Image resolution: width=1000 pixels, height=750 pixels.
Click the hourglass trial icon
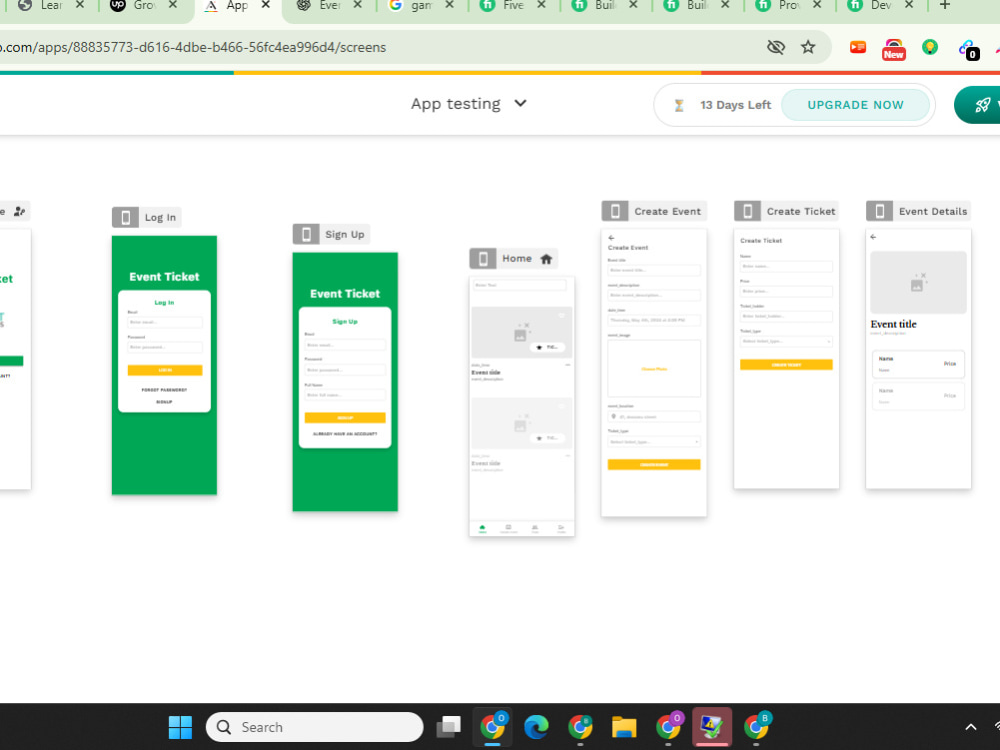point(679,105)
